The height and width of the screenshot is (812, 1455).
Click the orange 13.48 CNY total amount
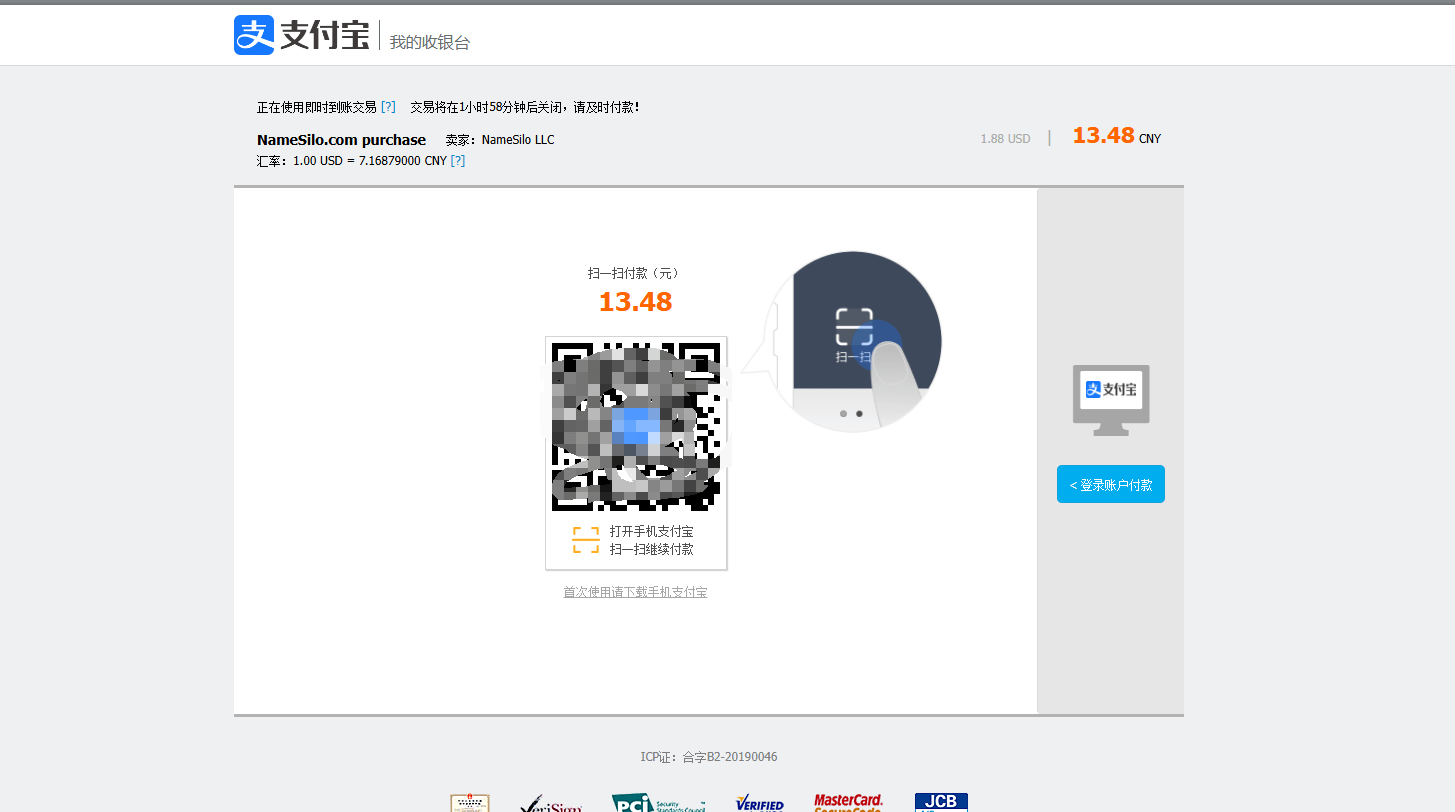[x=1103, y=136]
